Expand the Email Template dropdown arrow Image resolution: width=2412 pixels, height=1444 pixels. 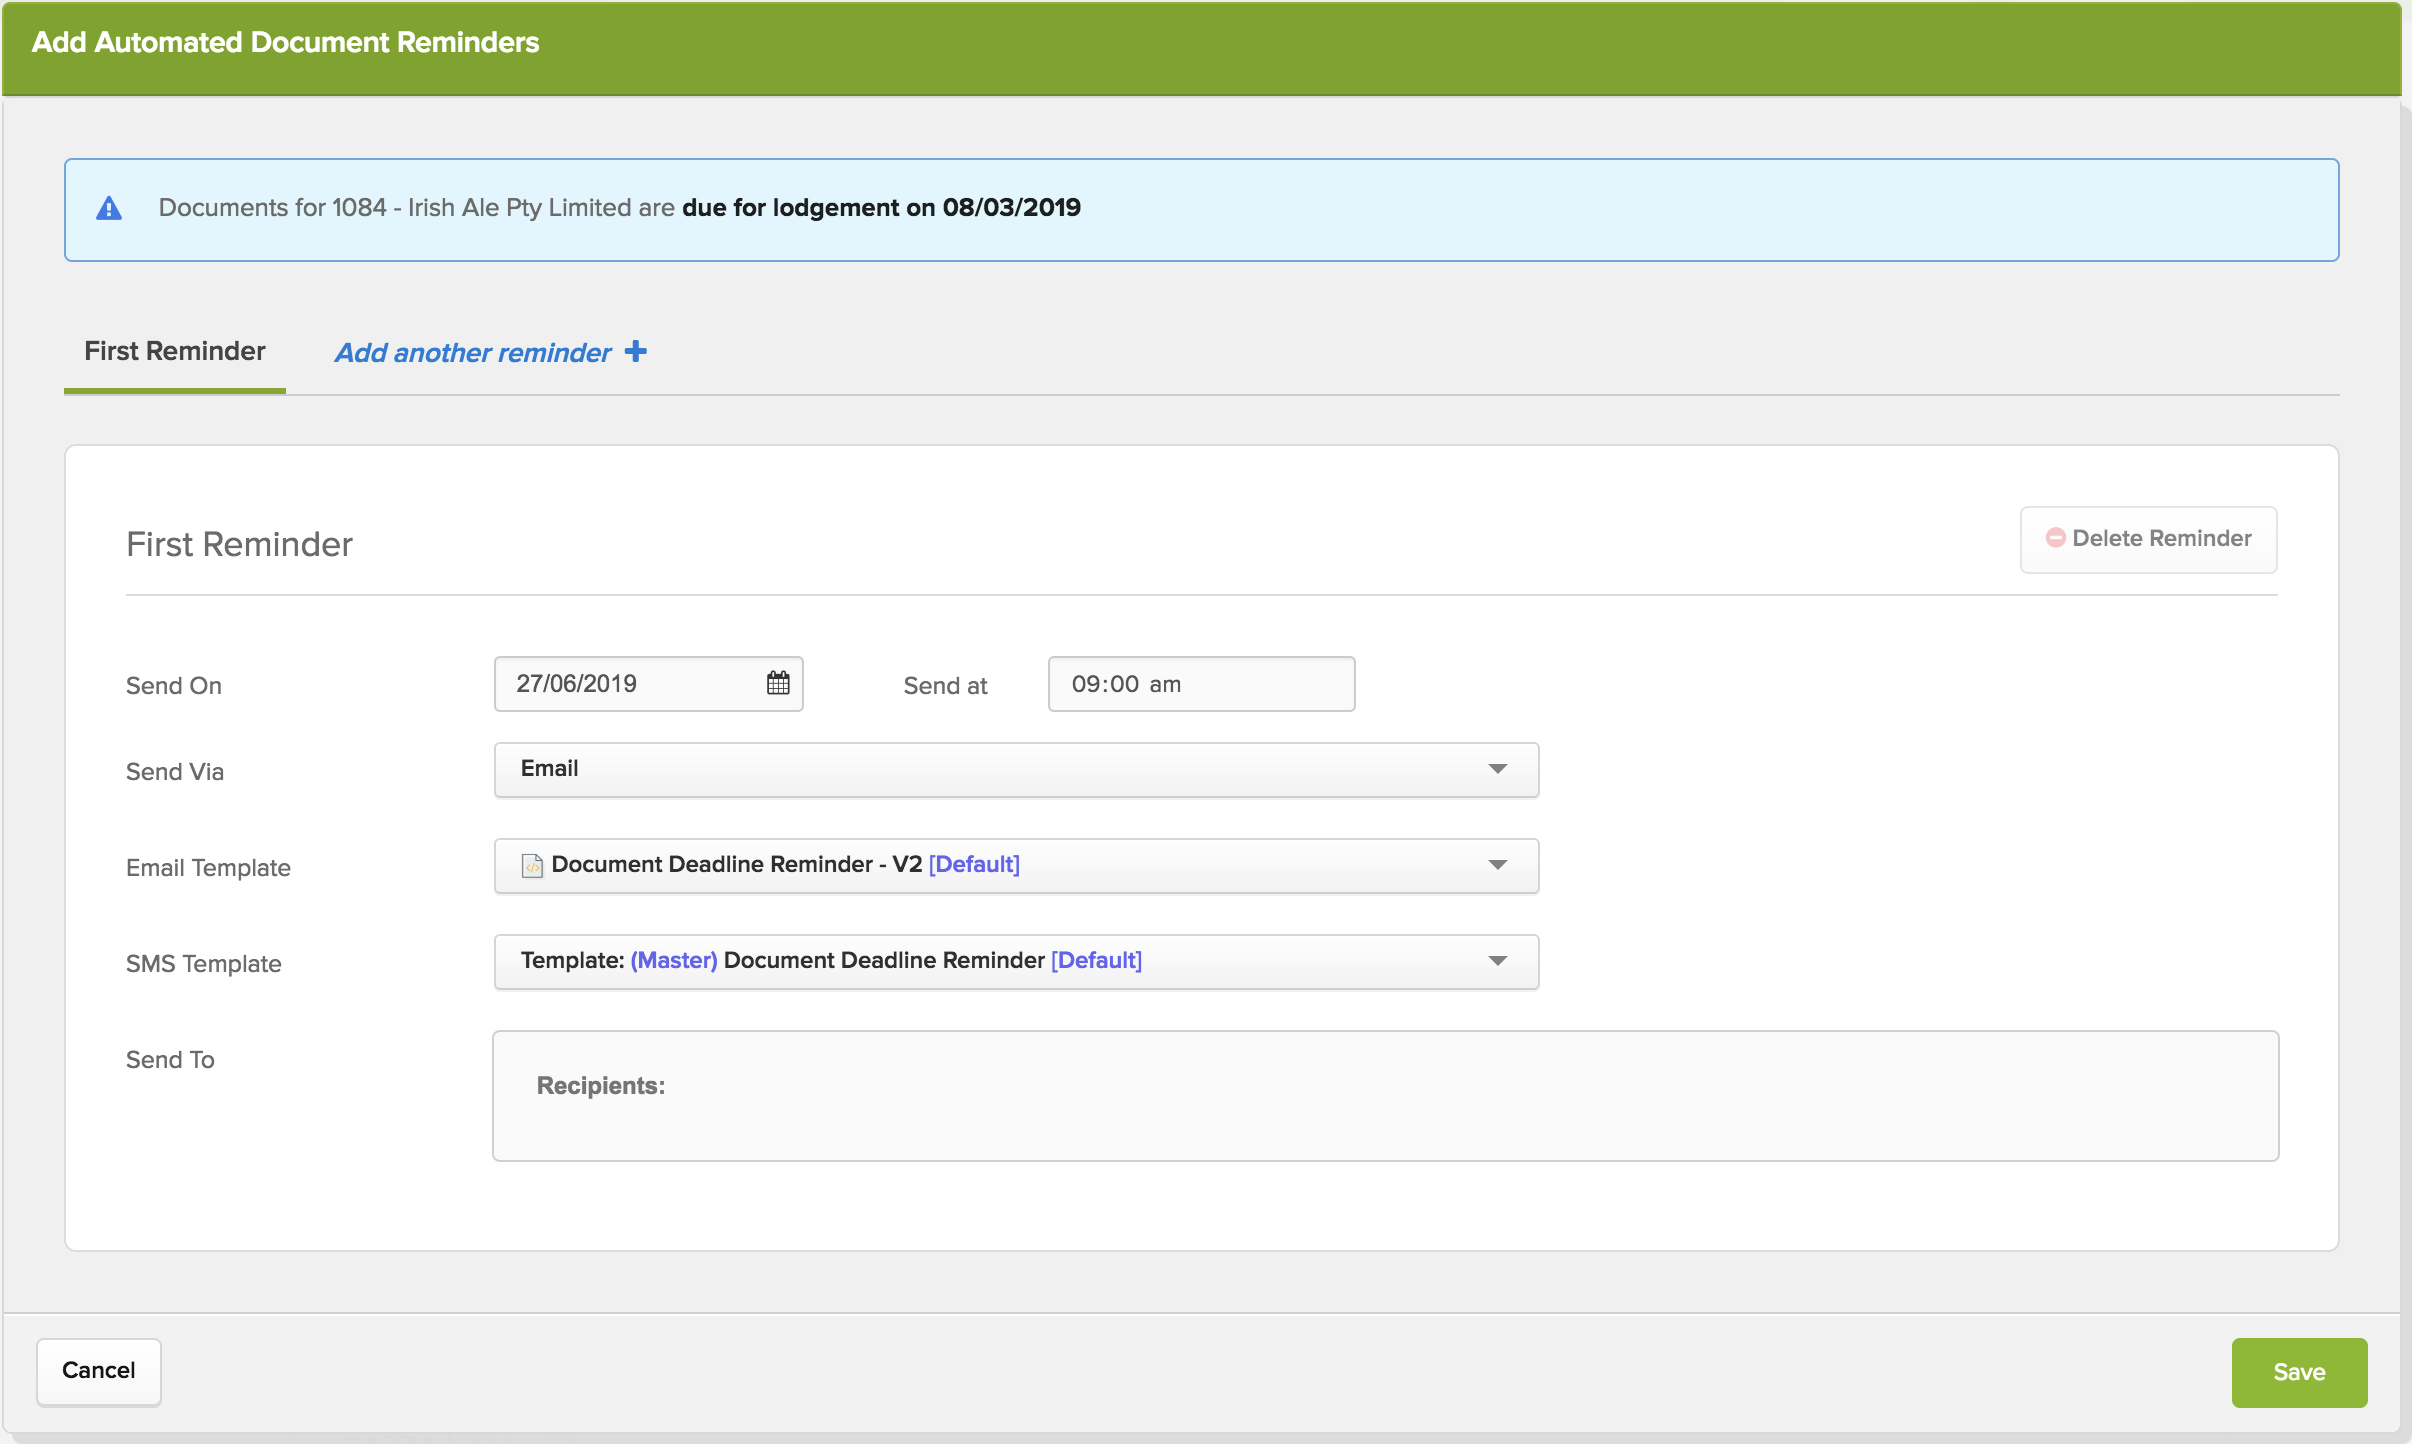click(1497, 865)
